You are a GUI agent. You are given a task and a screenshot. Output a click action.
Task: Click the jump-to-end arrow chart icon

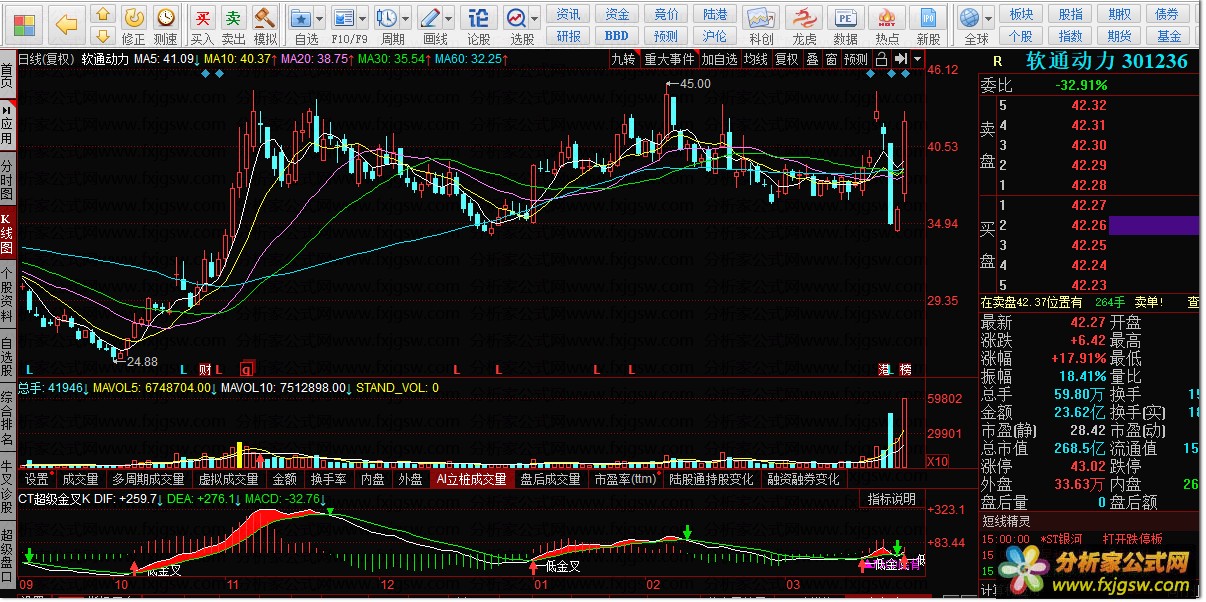click(900, 59)
